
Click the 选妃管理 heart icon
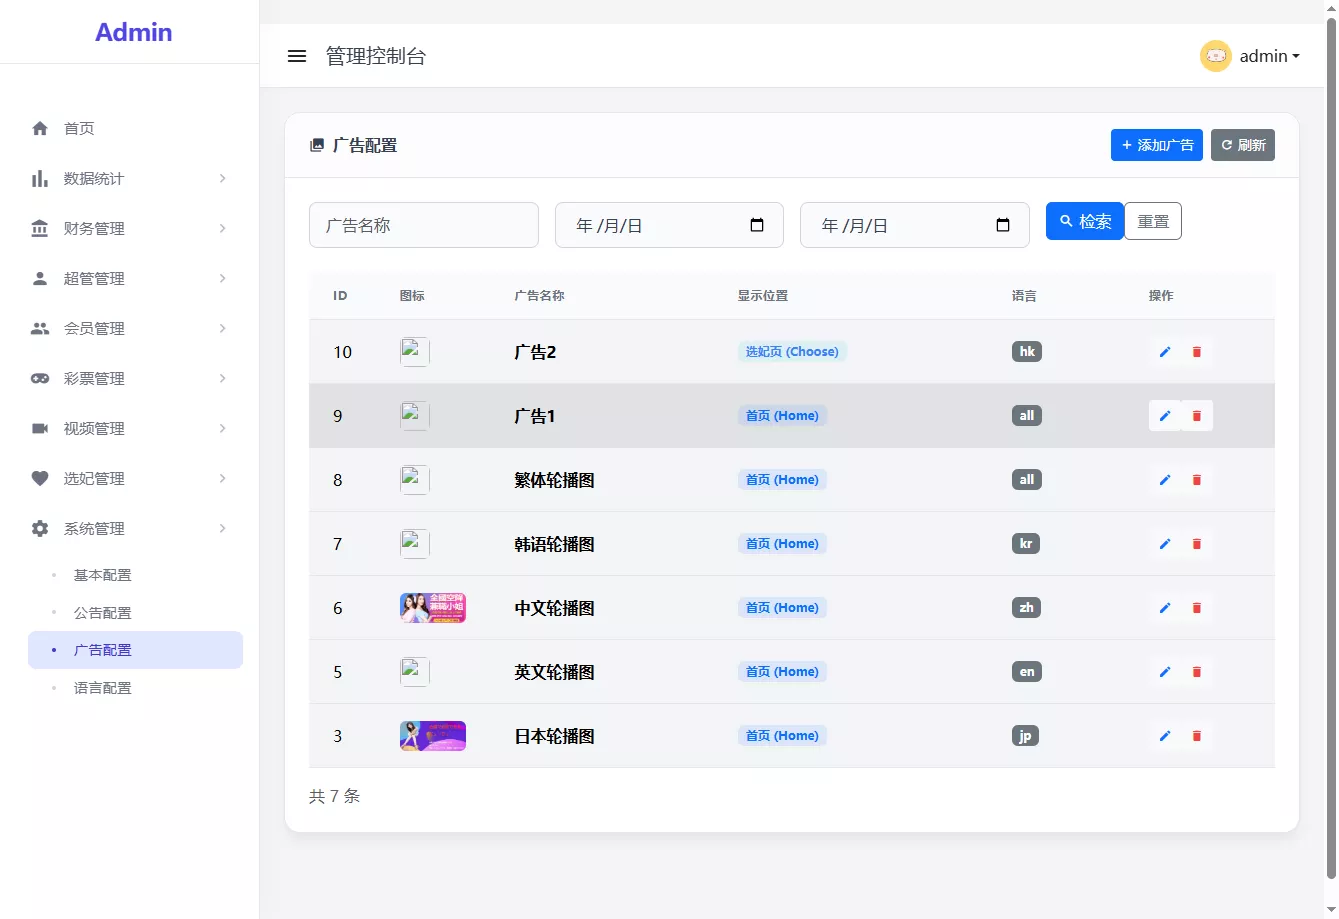pyautogui.click(x=39, y=478)
